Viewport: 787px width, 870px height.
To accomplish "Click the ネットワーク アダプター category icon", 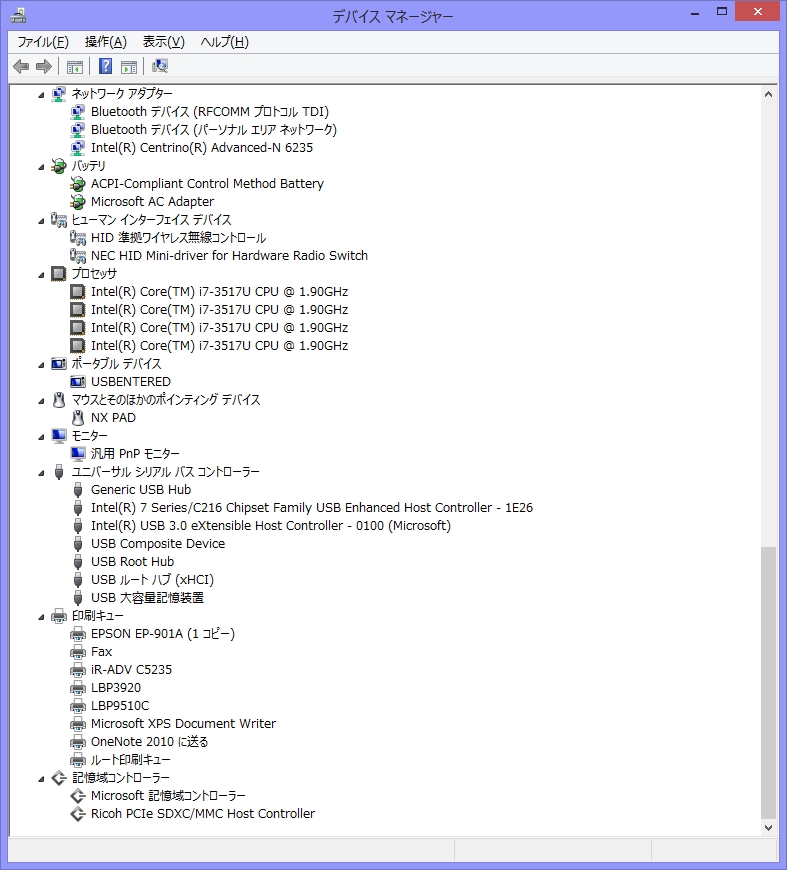I will (58, 94).
